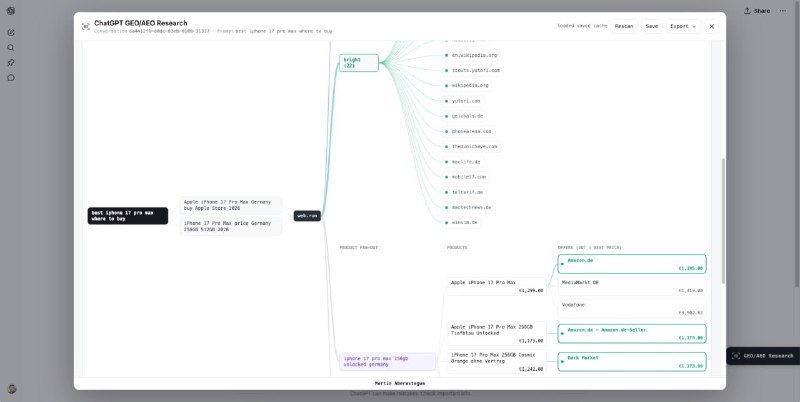Click the GEO/AEO Research scanner icon in header
800x402 pixels.
pos(86,27)
